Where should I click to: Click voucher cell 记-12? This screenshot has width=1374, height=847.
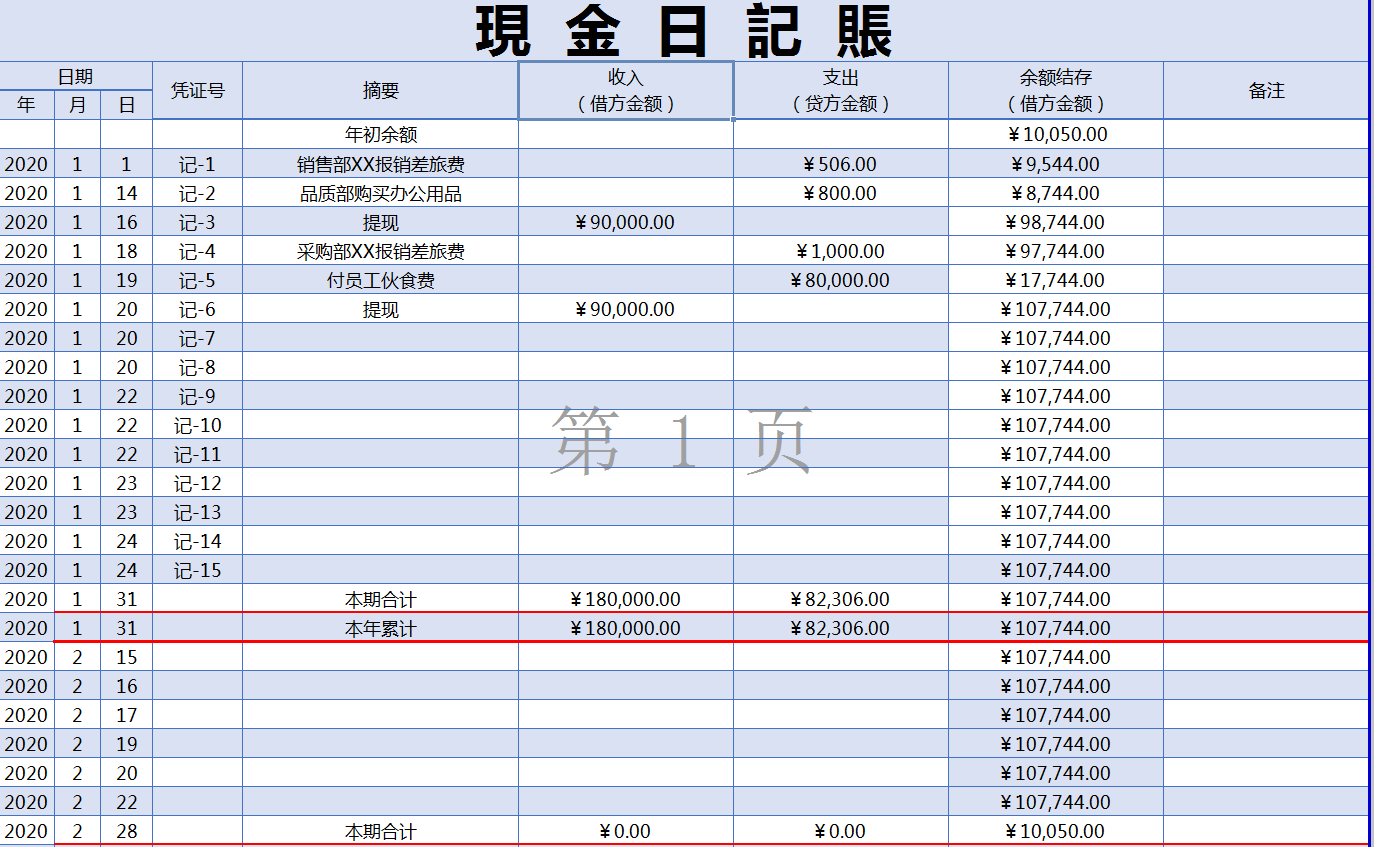tap(198, 483)
